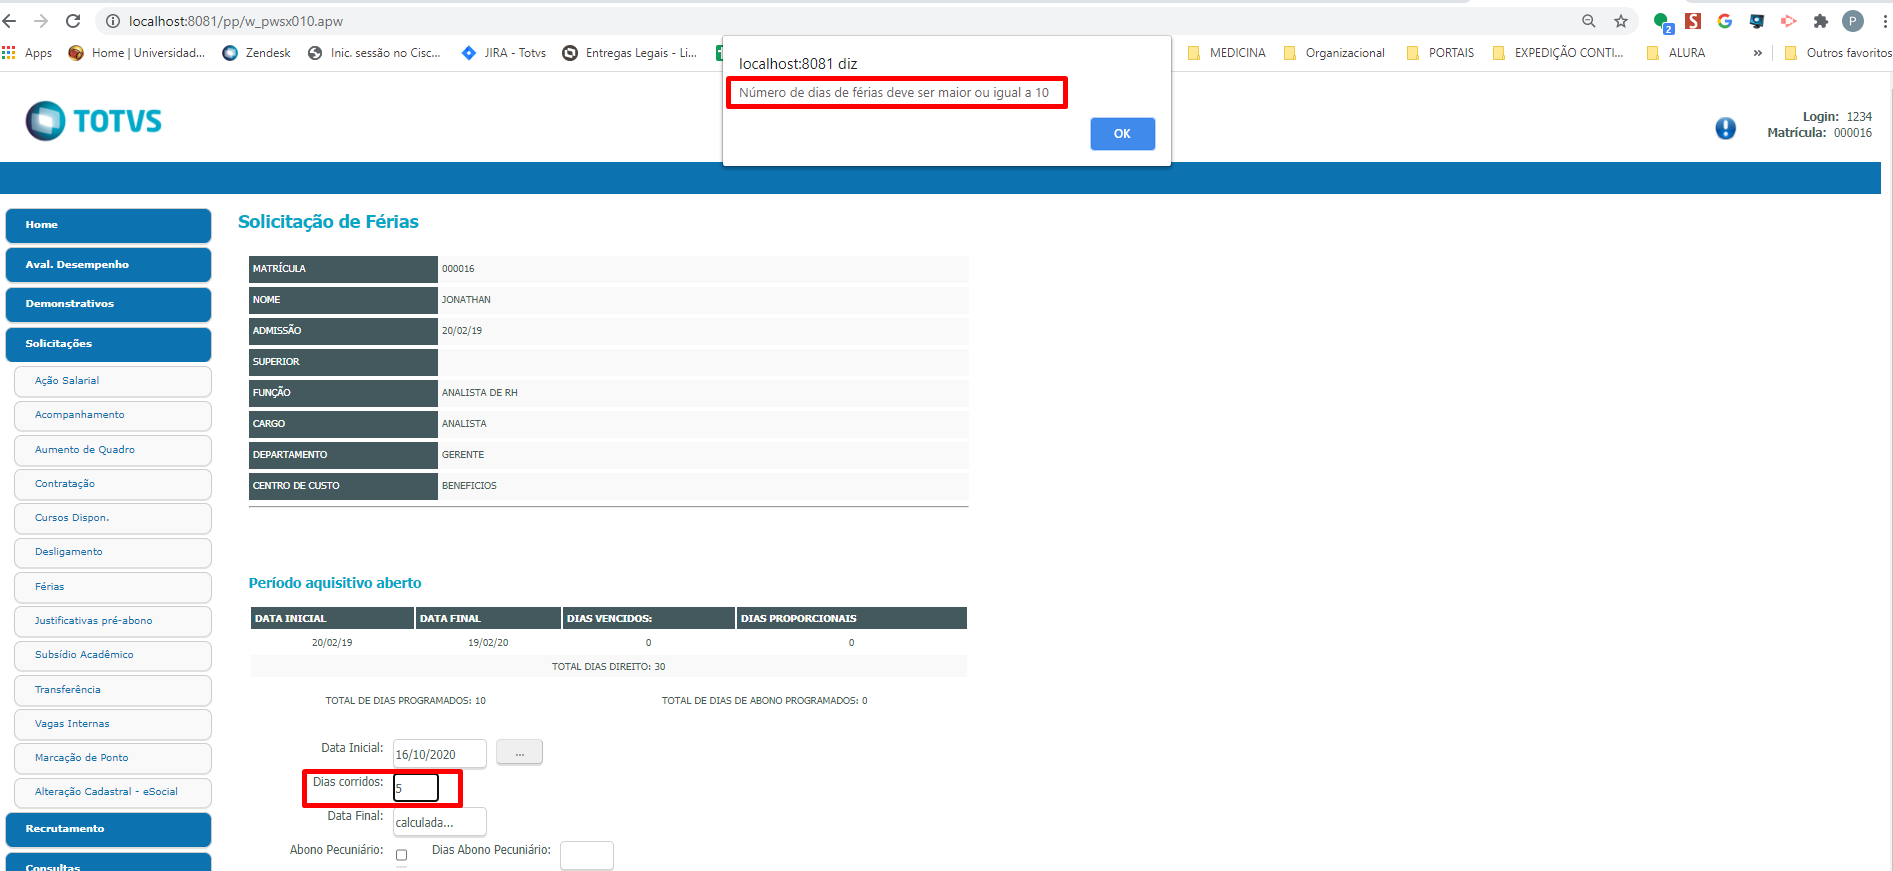Select Marcação de Ponto in the sidebar
Viewport: 1893px width, 871px height.
[113, 758]
